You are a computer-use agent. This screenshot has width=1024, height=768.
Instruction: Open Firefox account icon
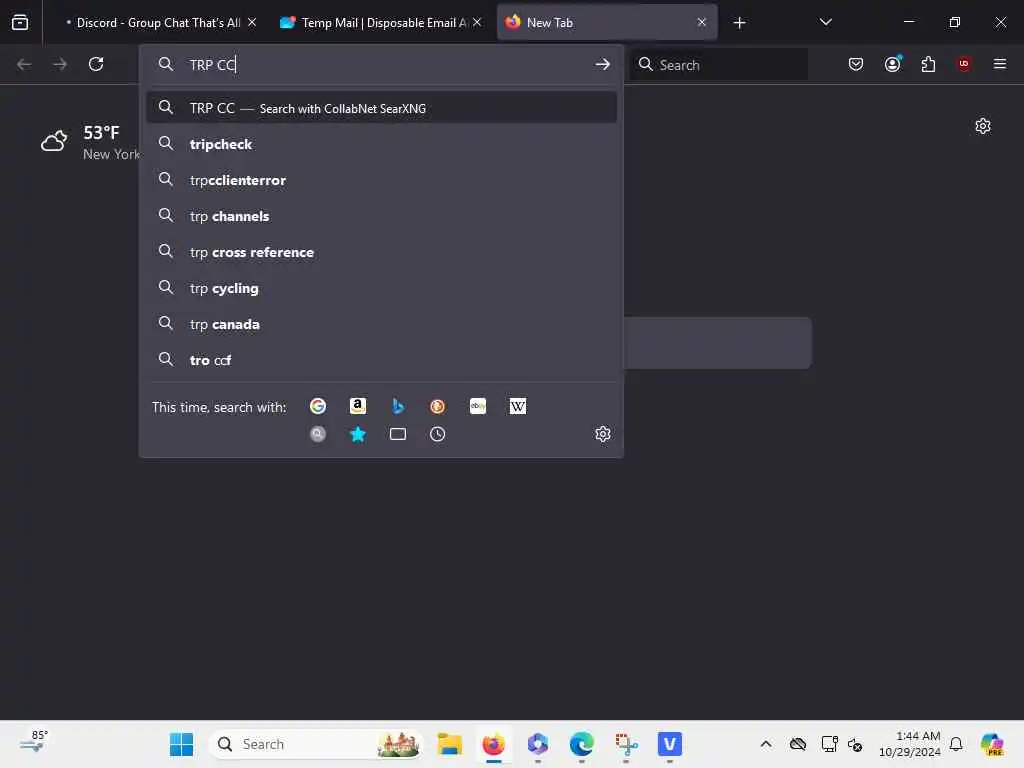[893, 64]
